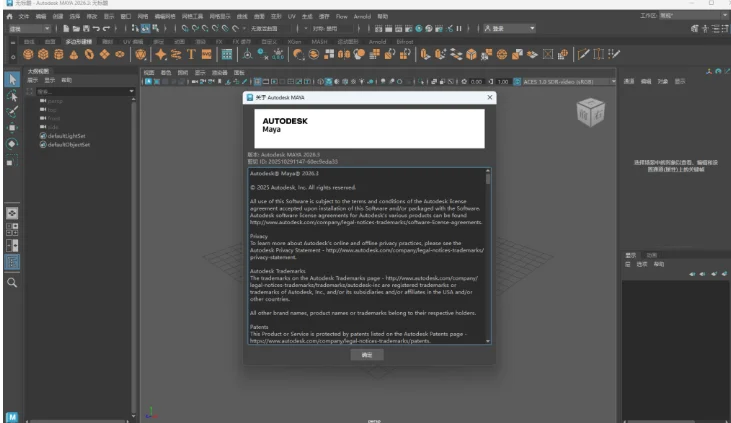Screen dimensions: 731x423
Task: Click the SVG import shelf icon
Action: point(207,55)
